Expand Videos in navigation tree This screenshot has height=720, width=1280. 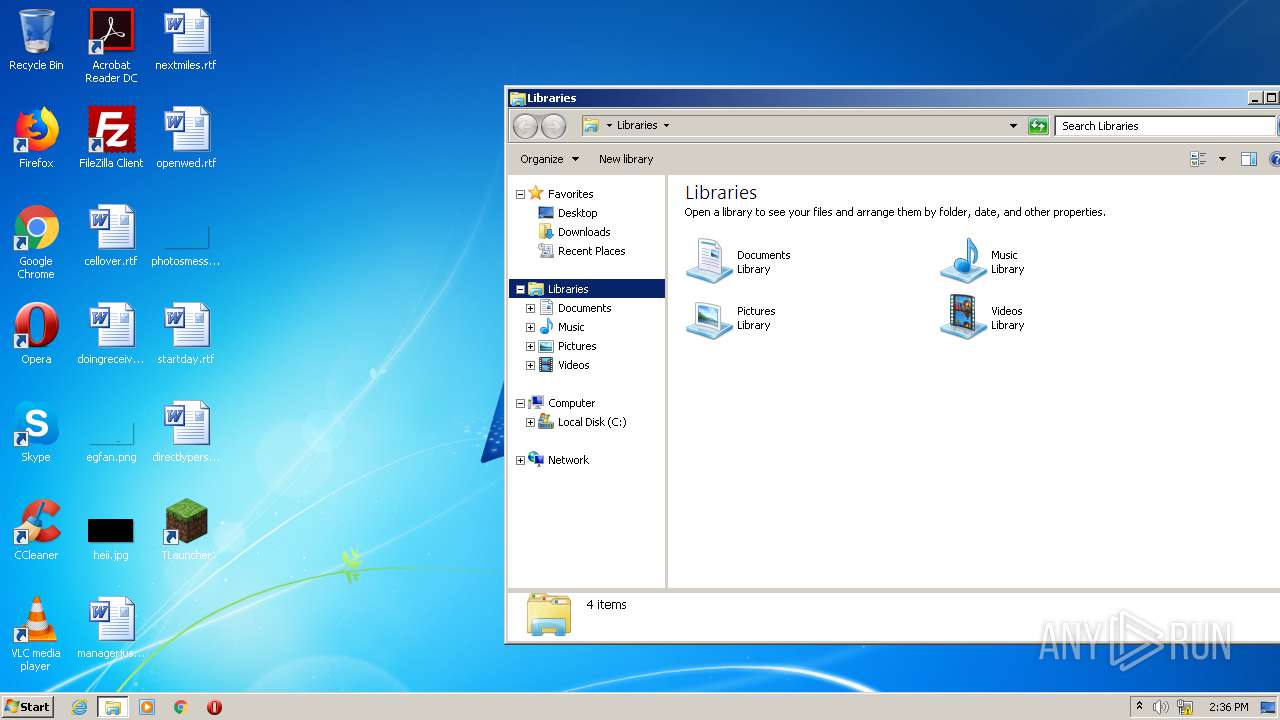[530, 365]
